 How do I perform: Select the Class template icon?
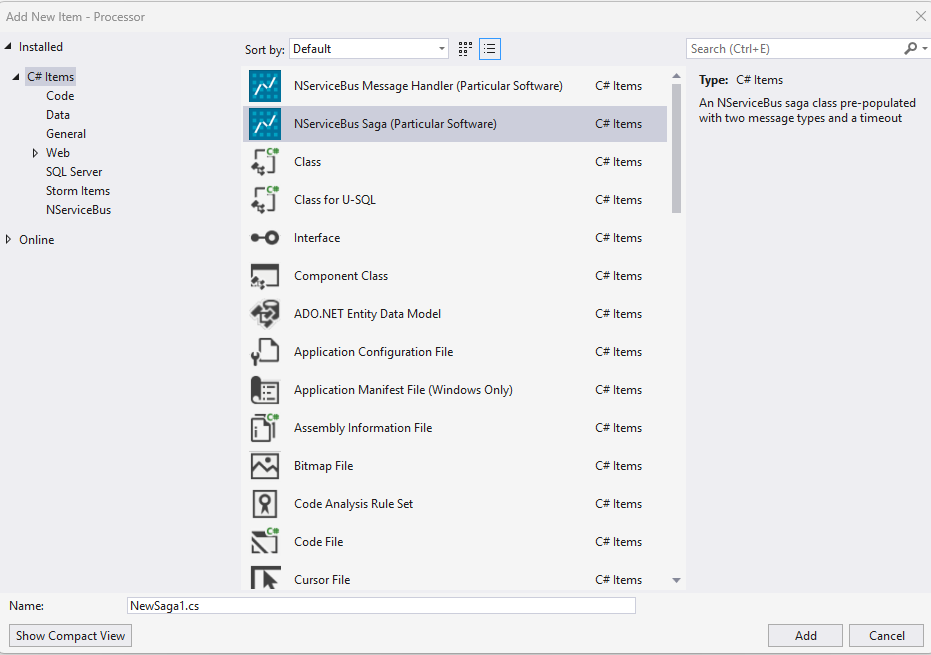pyautogui.click(x=265, y=162)
